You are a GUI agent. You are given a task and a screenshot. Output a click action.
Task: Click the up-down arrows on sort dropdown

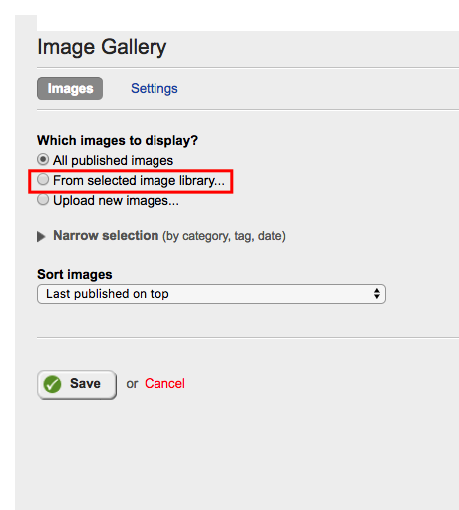pos(377,294)
